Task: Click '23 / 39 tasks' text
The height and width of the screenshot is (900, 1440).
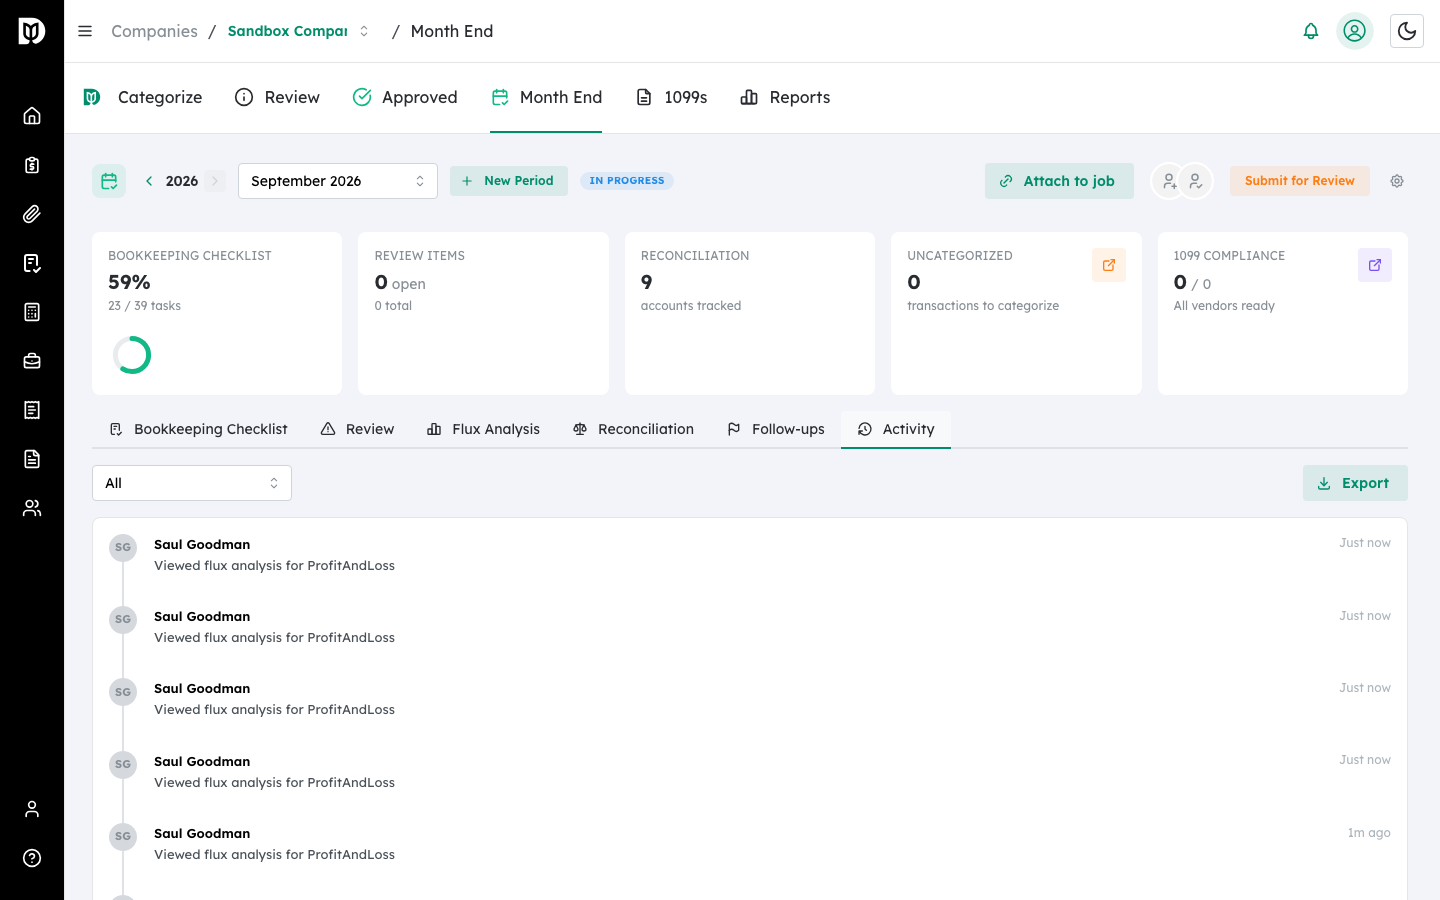Action: [x=144, y=306]
